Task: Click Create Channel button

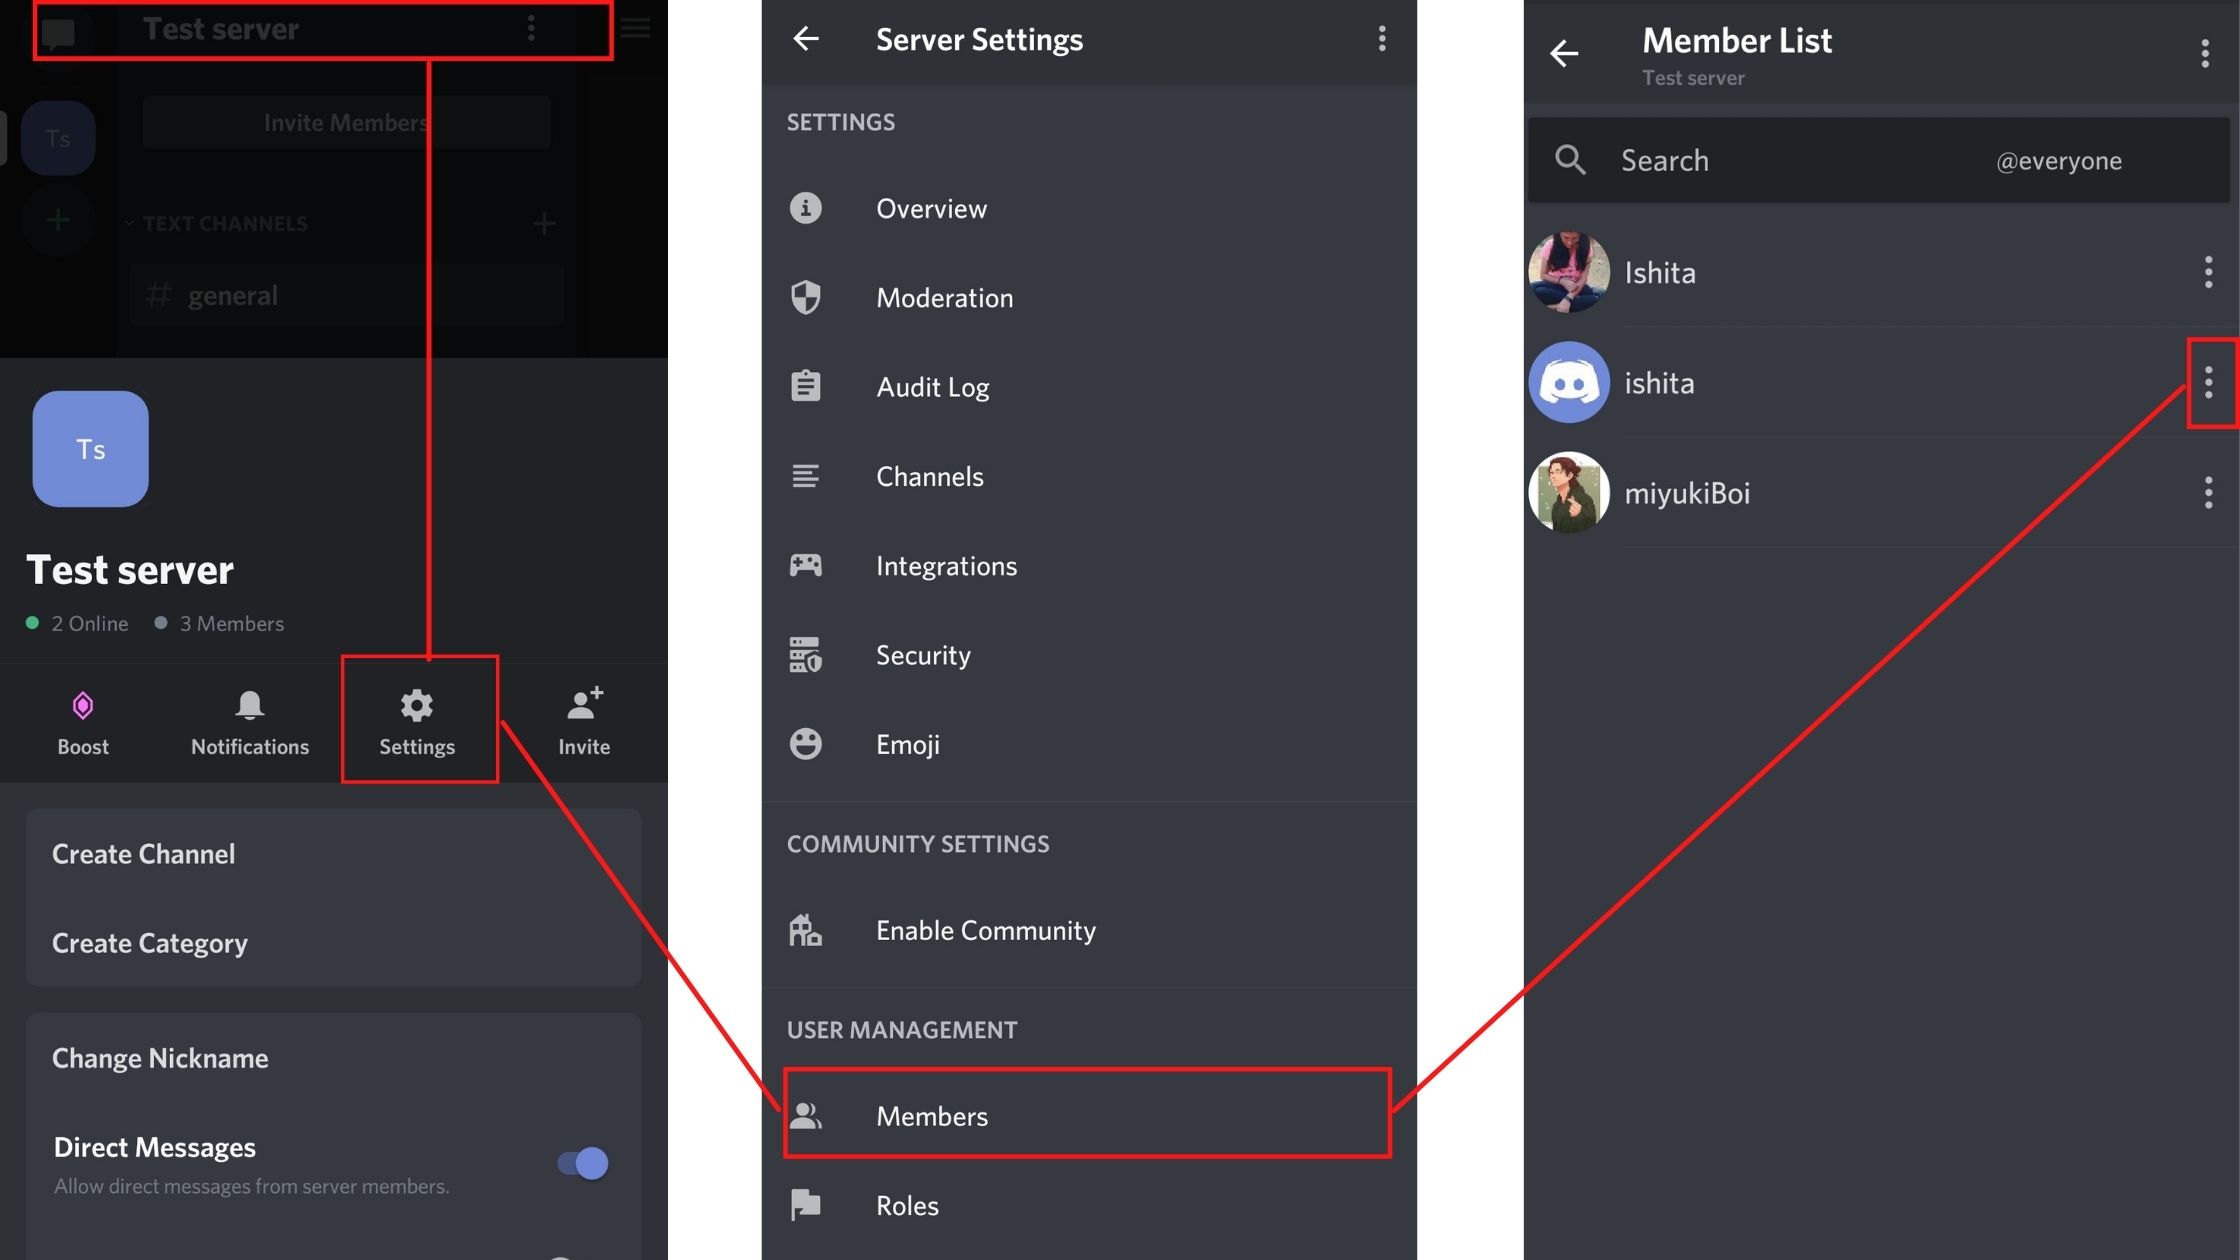Action: click(x=143, y=854)
